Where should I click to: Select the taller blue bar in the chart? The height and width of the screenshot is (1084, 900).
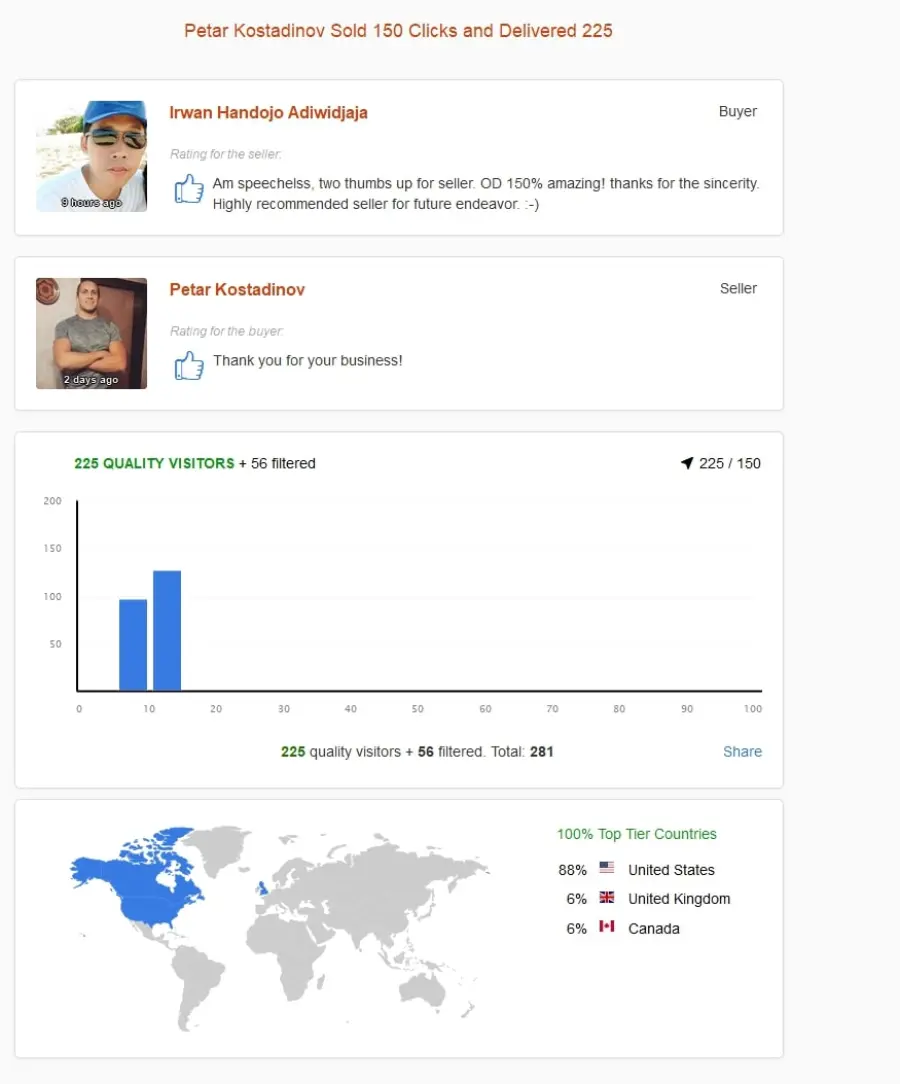pyautogui.click(x=167, y=630)
